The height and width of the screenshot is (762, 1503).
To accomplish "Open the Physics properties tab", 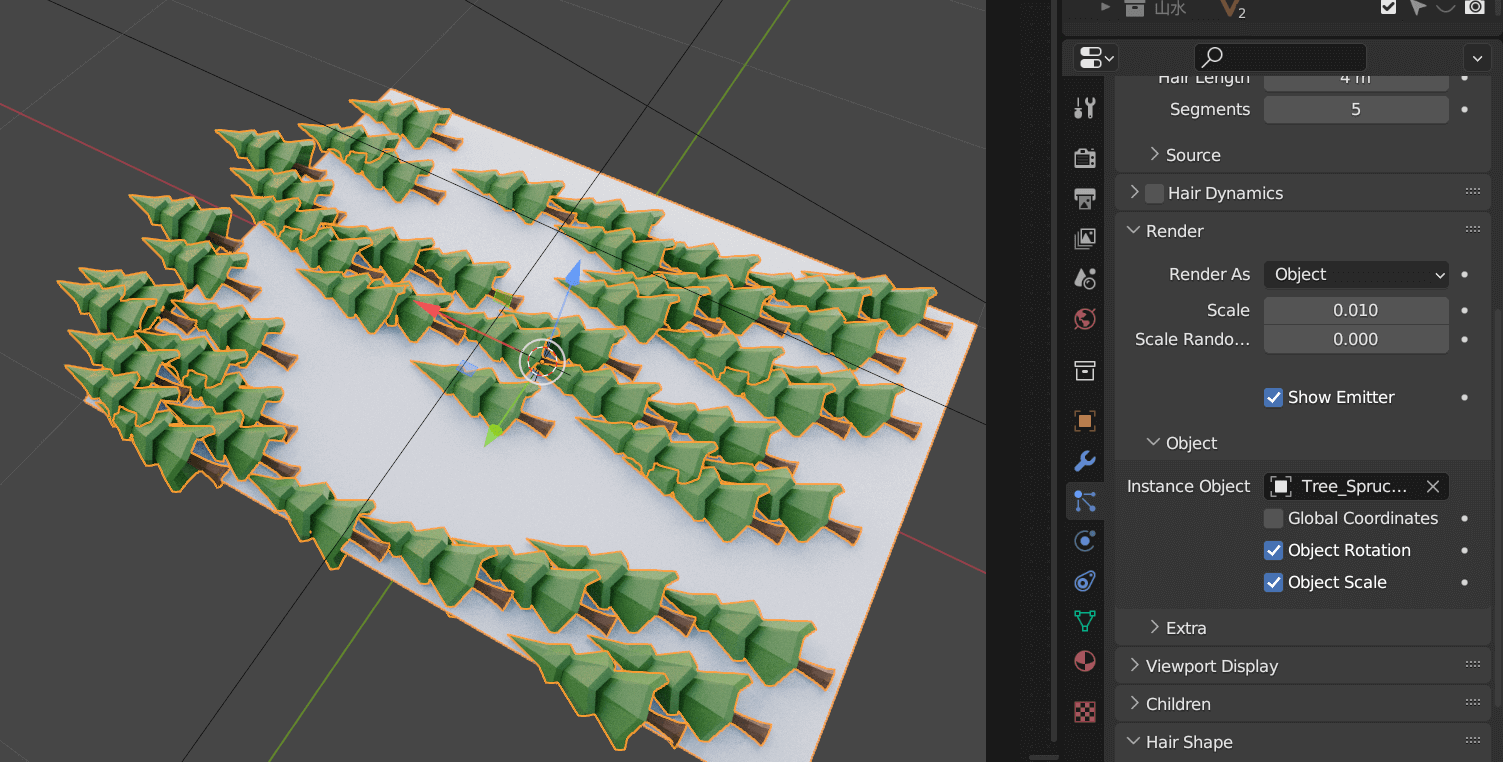I will coord(1085,541).
